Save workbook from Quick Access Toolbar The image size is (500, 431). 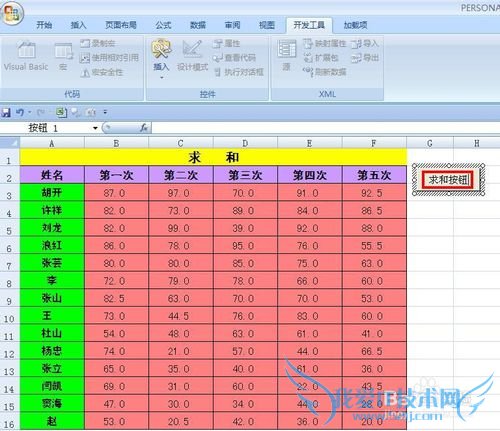(x=6, y=112)
